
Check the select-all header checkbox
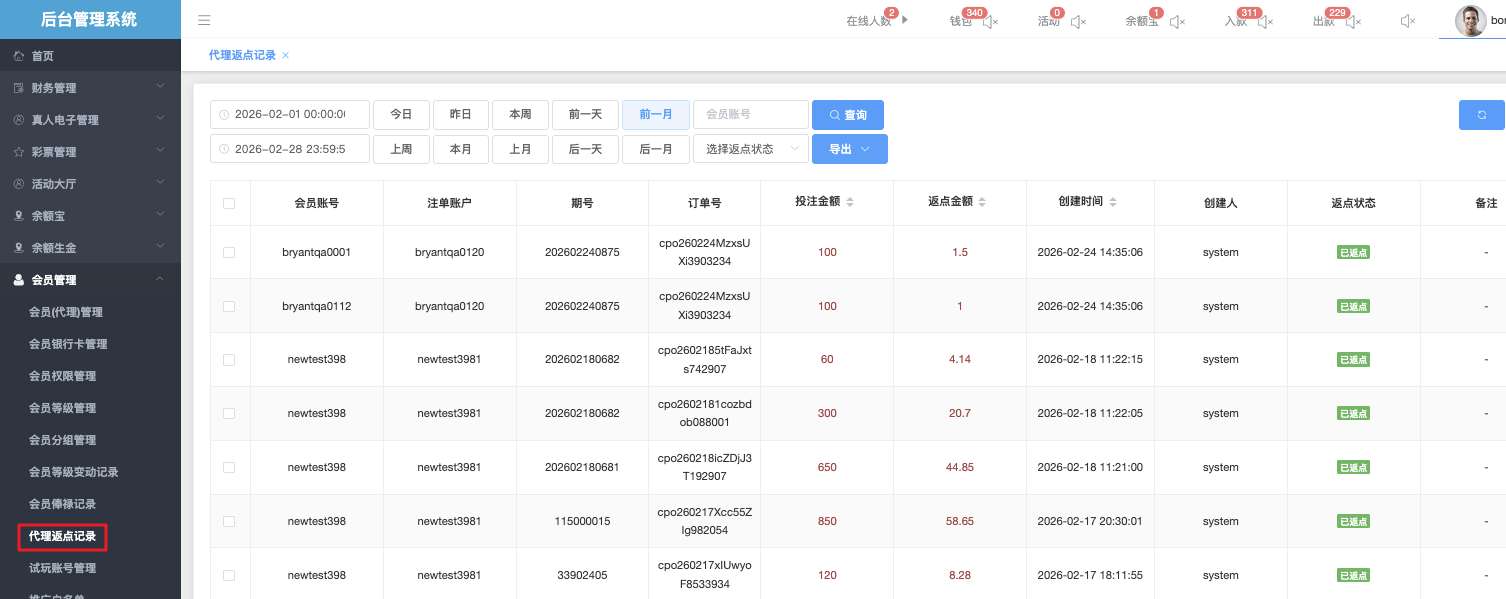(x=229, y=203)
